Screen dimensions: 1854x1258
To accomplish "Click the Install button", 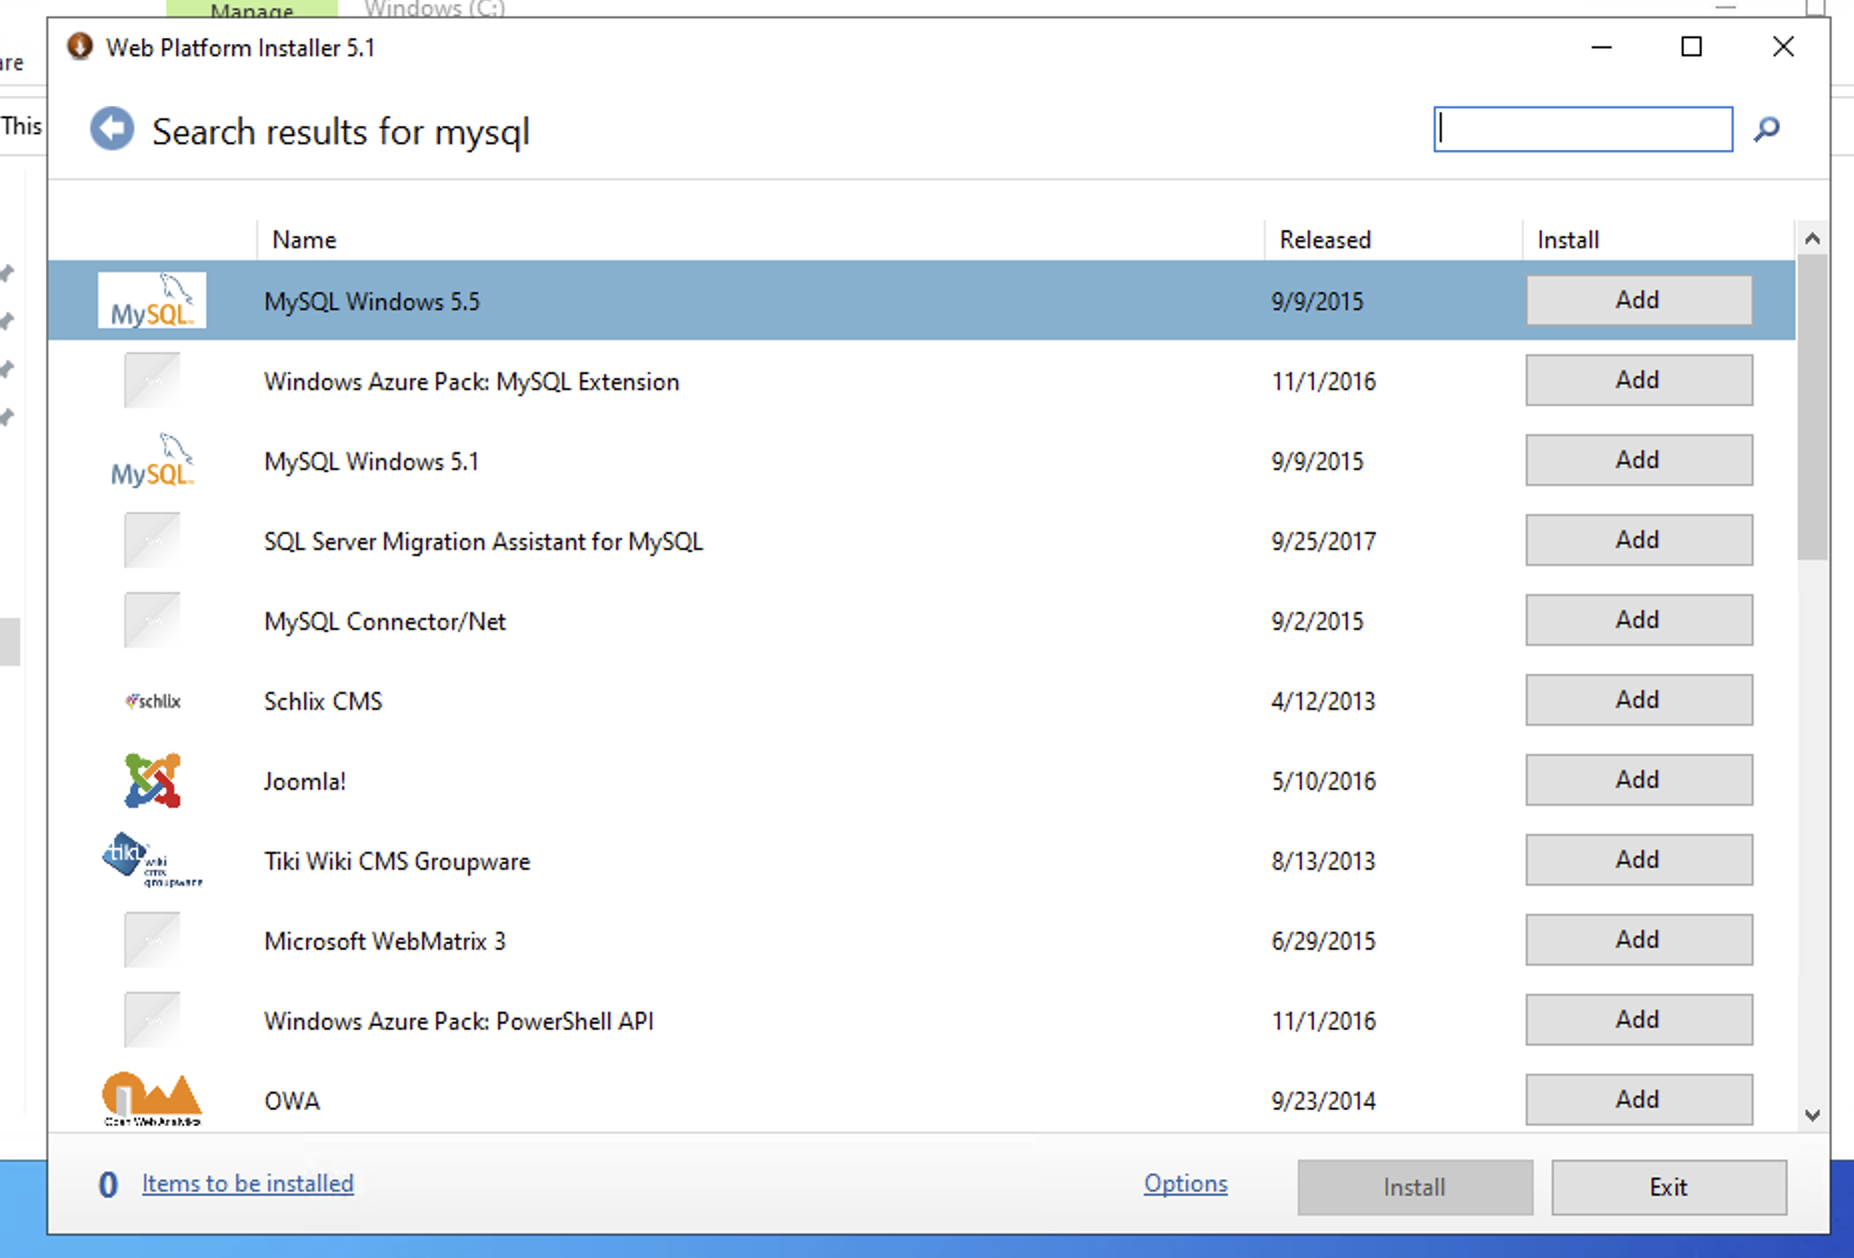I will coord(1415,1187).
